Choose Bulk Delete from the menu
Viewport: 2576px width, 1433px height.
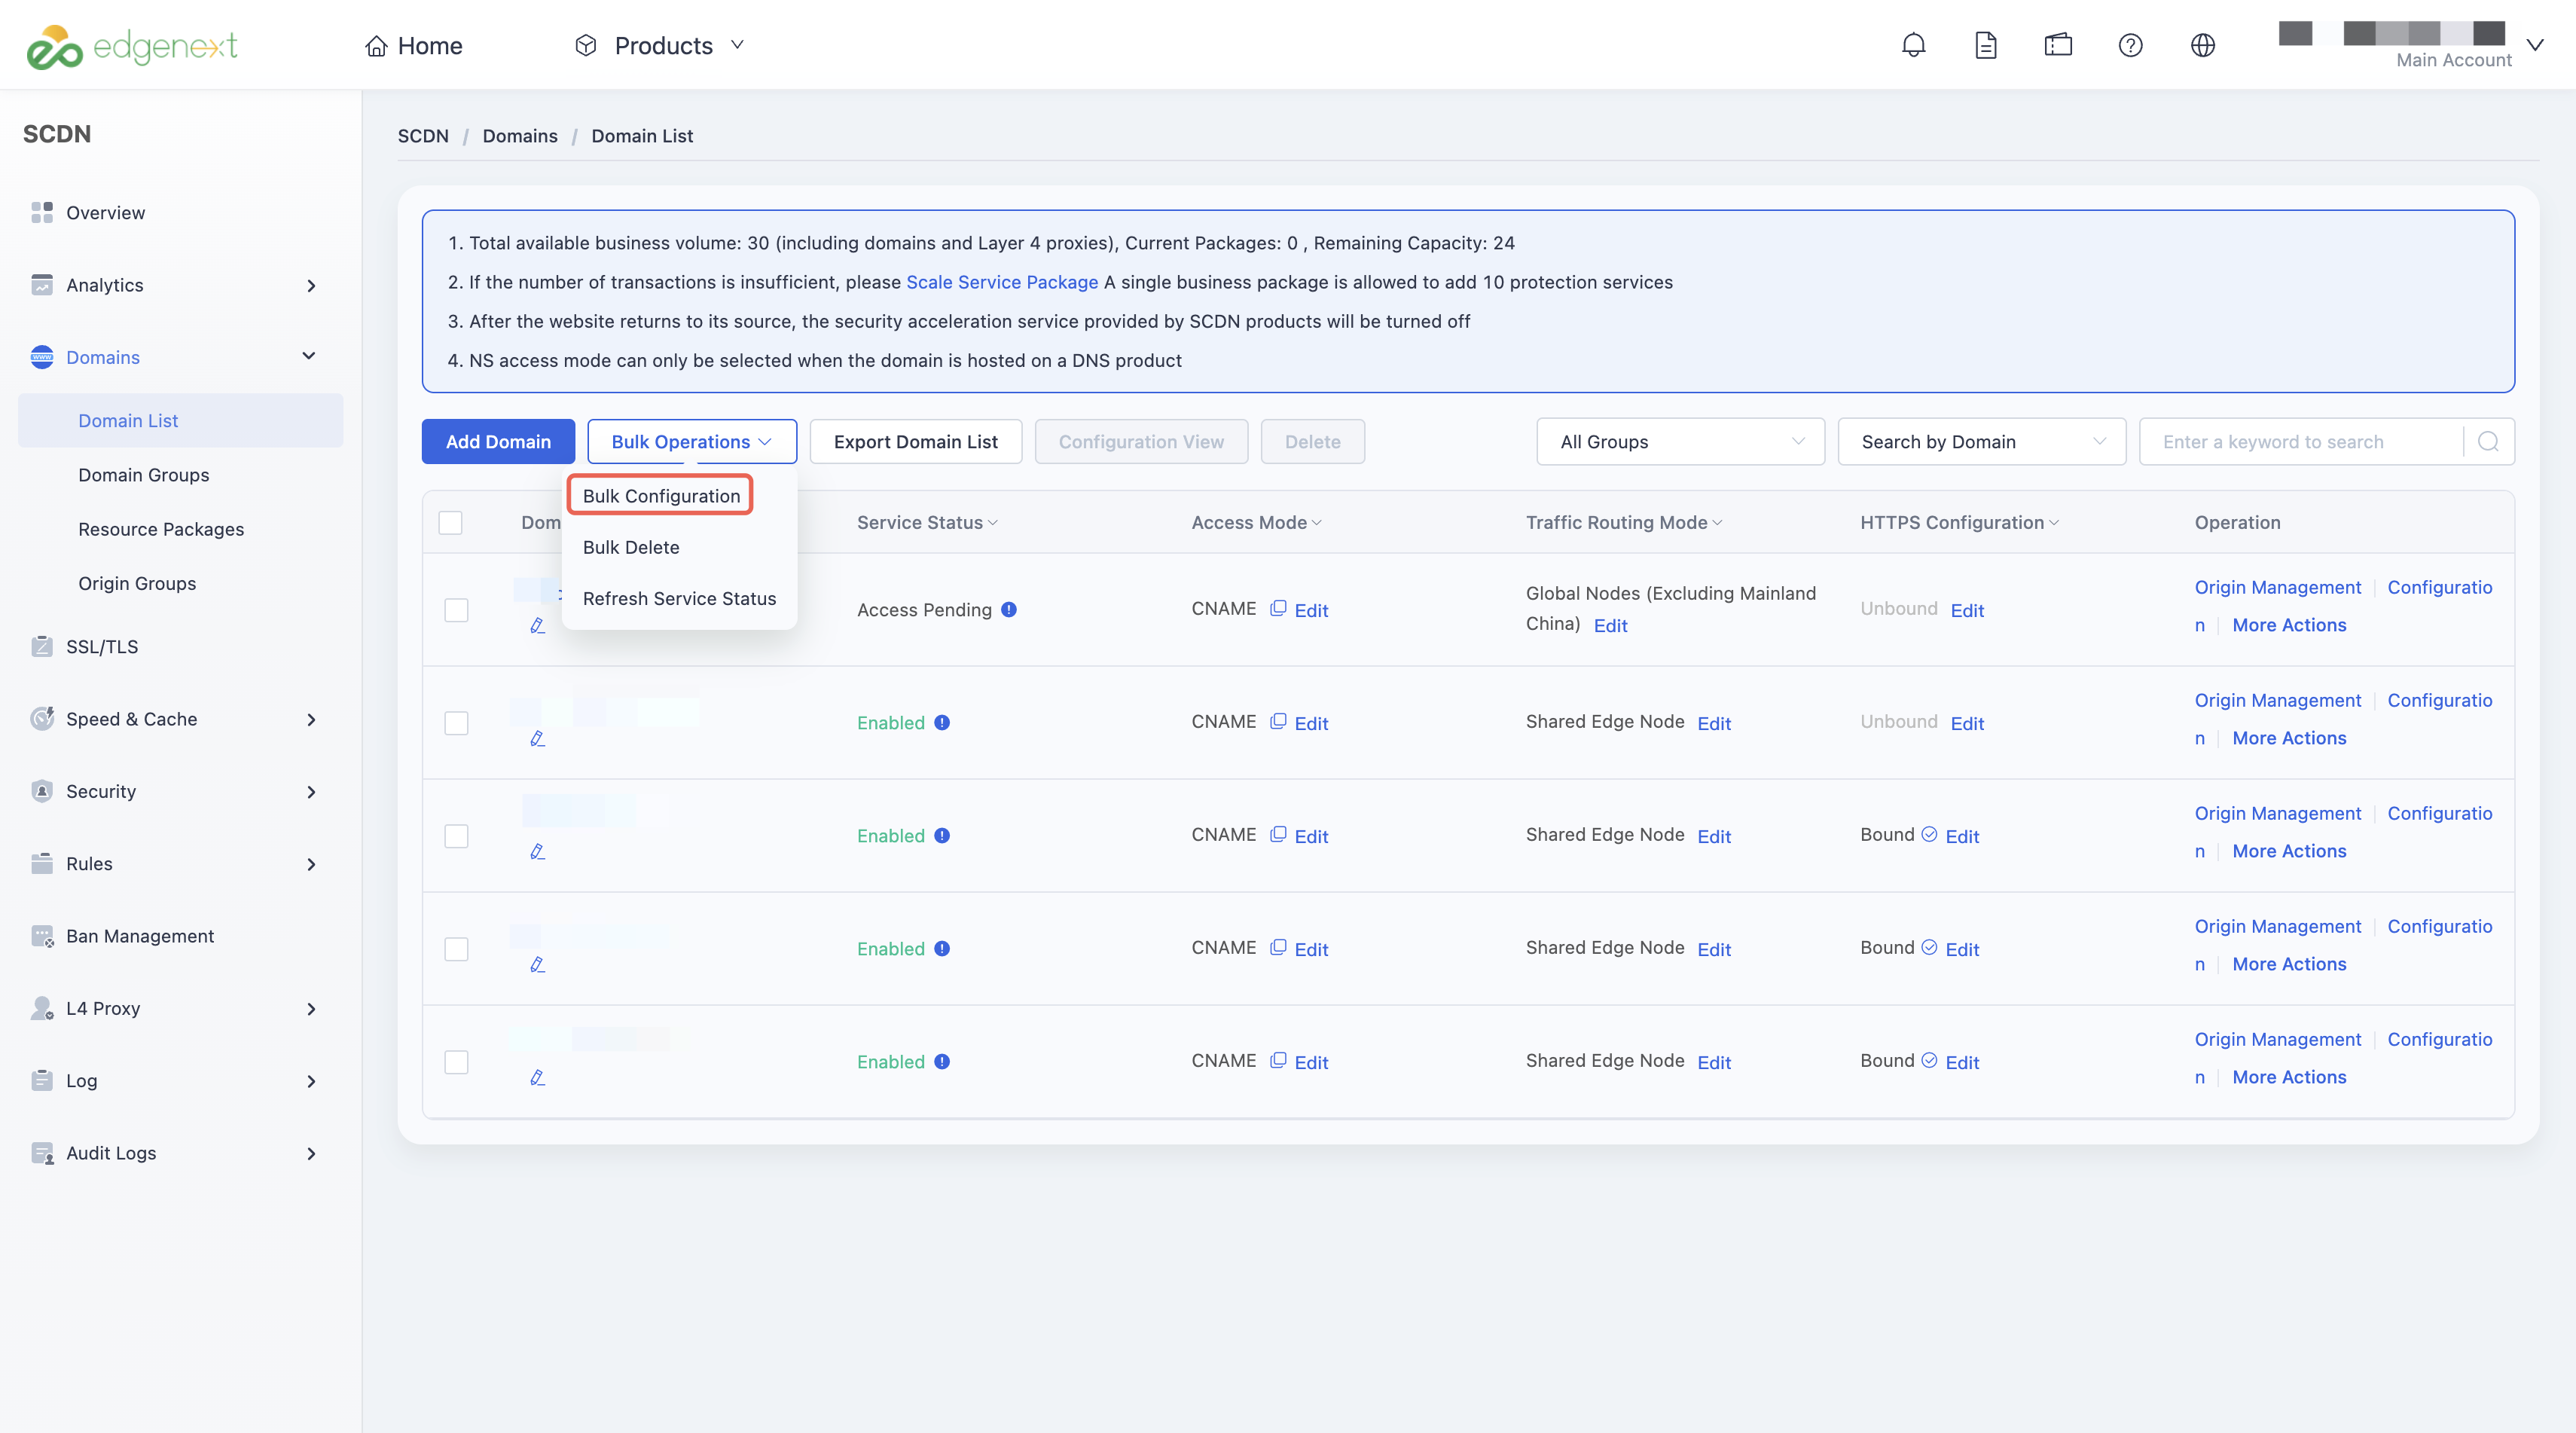coord(631,547)
